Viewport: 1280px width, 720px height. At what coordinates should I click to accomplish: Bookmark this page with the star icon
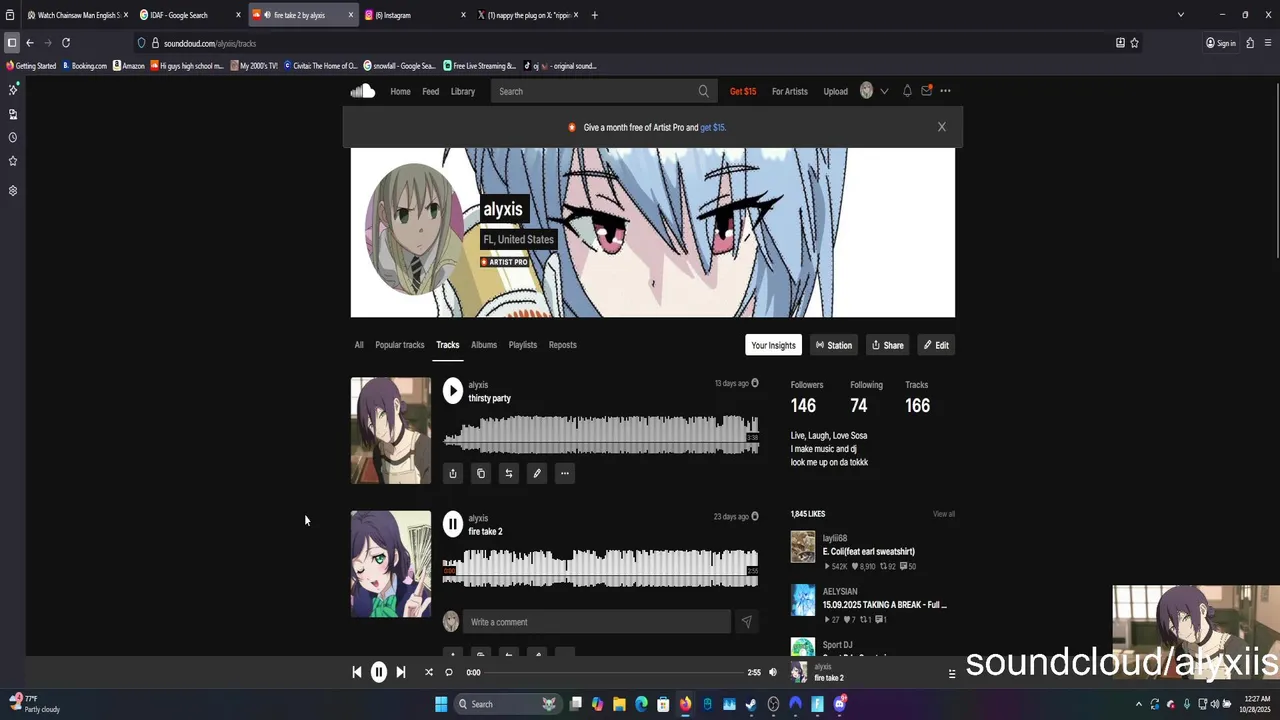(x=1134, y=43)
